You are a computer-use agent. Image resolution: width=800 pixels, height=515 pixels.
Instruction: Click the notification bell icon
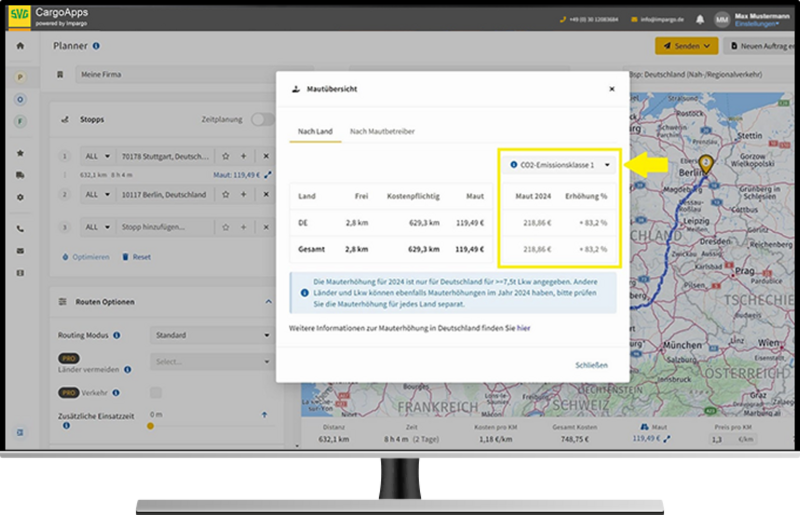pyautogui.click(x=699, y=19)
